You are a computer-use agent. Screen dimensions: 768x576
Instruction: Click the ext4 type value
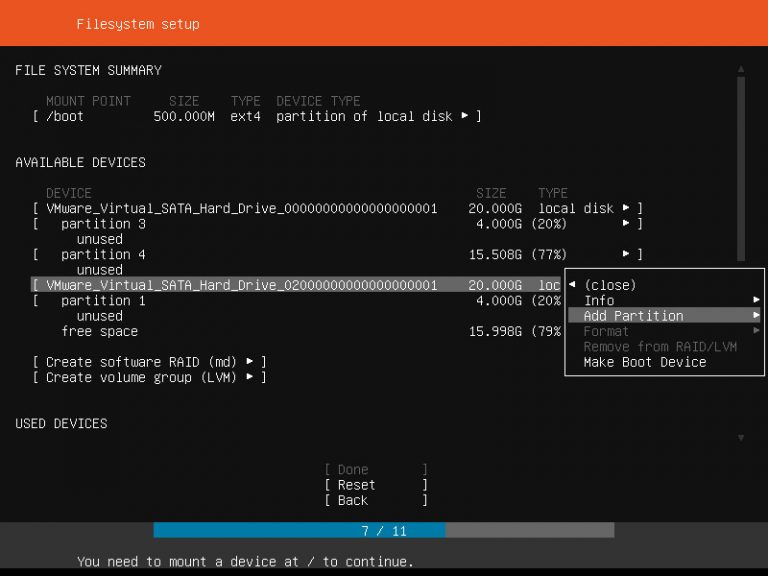point(245,117)
